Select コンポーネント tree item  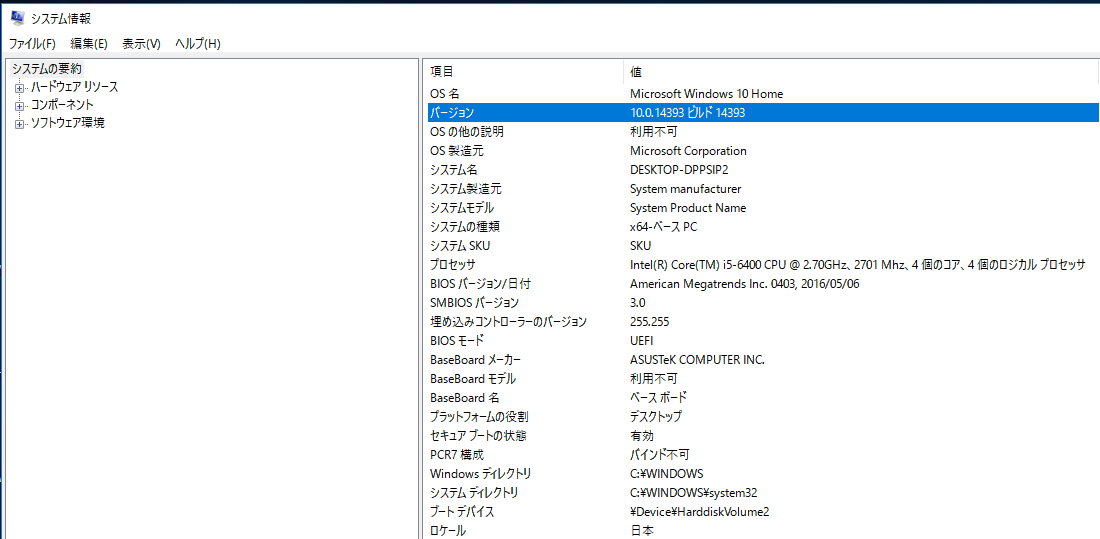[x=62, y=105]
